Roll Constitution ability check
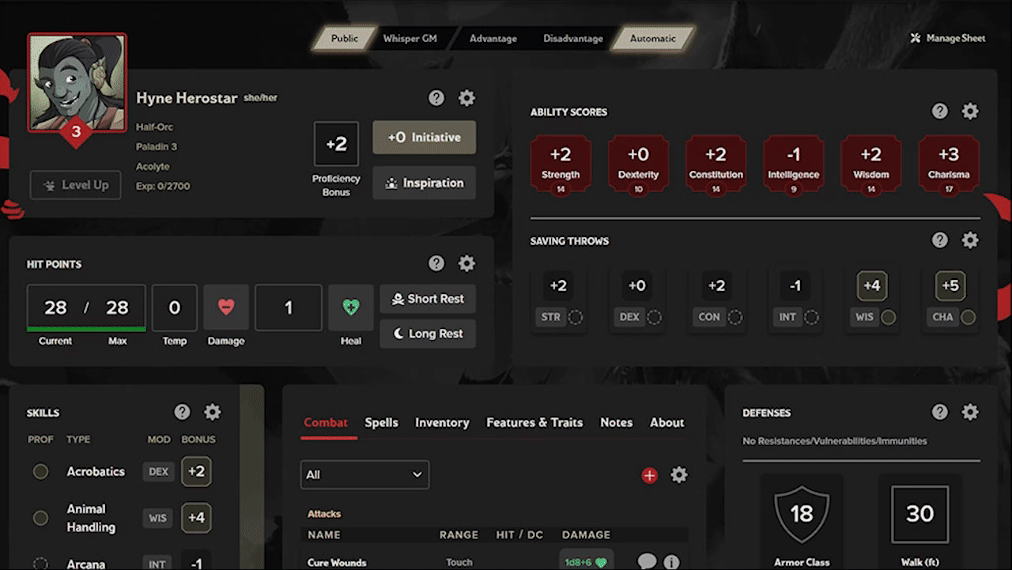Image resolution: width=1012 pixels, height=570 pixels. [716, 164]
